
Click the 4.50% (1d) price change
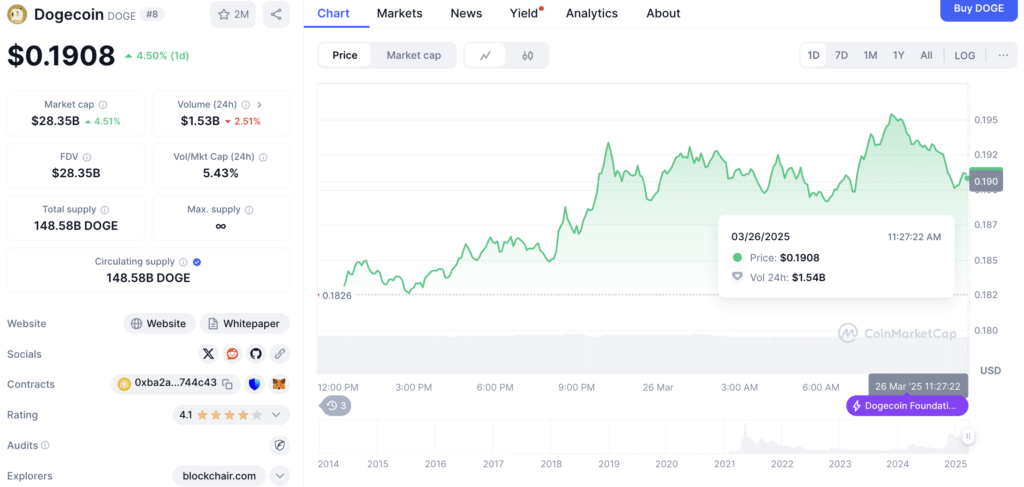click(157, 55)
